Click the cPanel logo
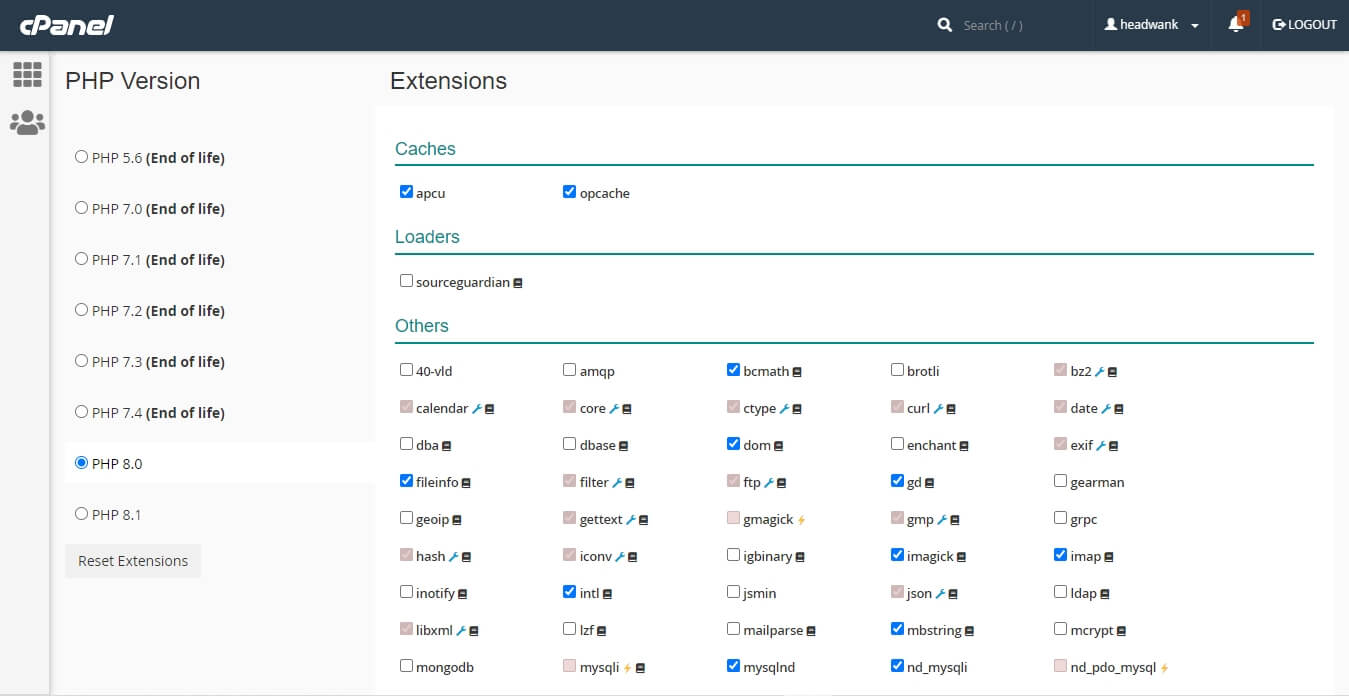The height and width of the screenshot is (696, 1349). 66,25
